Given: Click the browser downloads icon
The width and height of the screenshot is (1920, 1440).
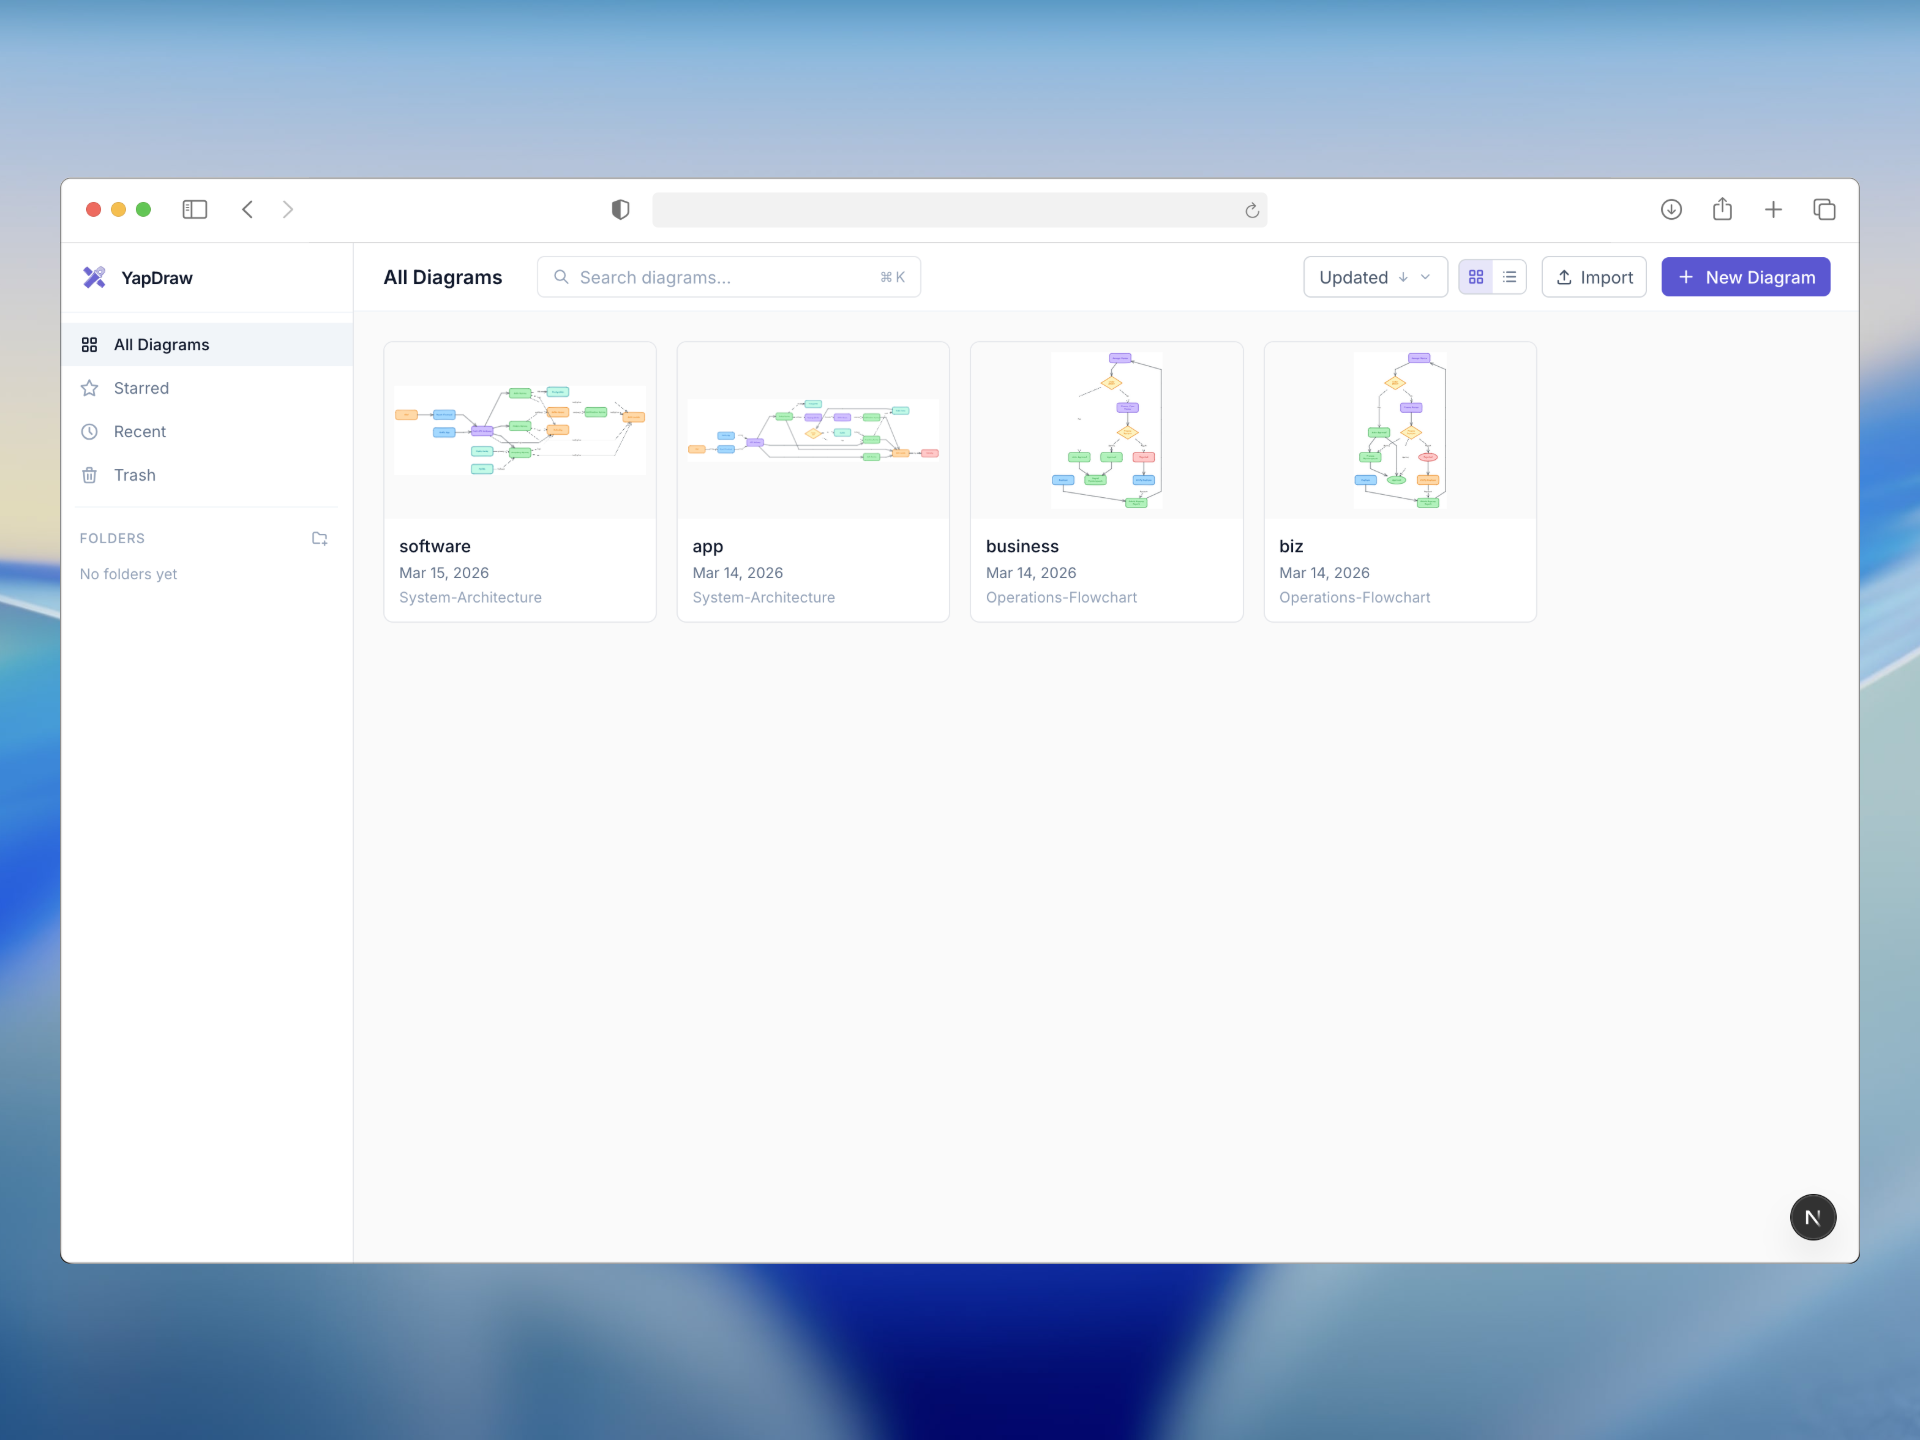Looking at the screenshot, I should point(1671,209).
